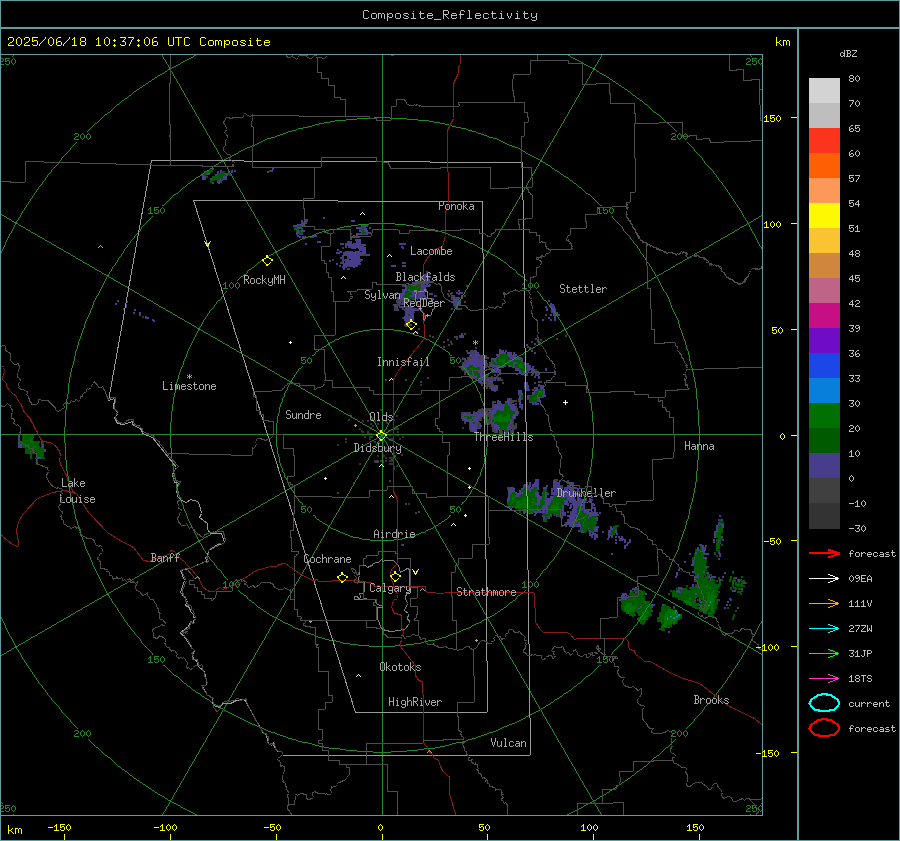Pick the red 60–65 dBZ swatch
Viewport: 900px width, 841px height.
click(x=824, y=140)
